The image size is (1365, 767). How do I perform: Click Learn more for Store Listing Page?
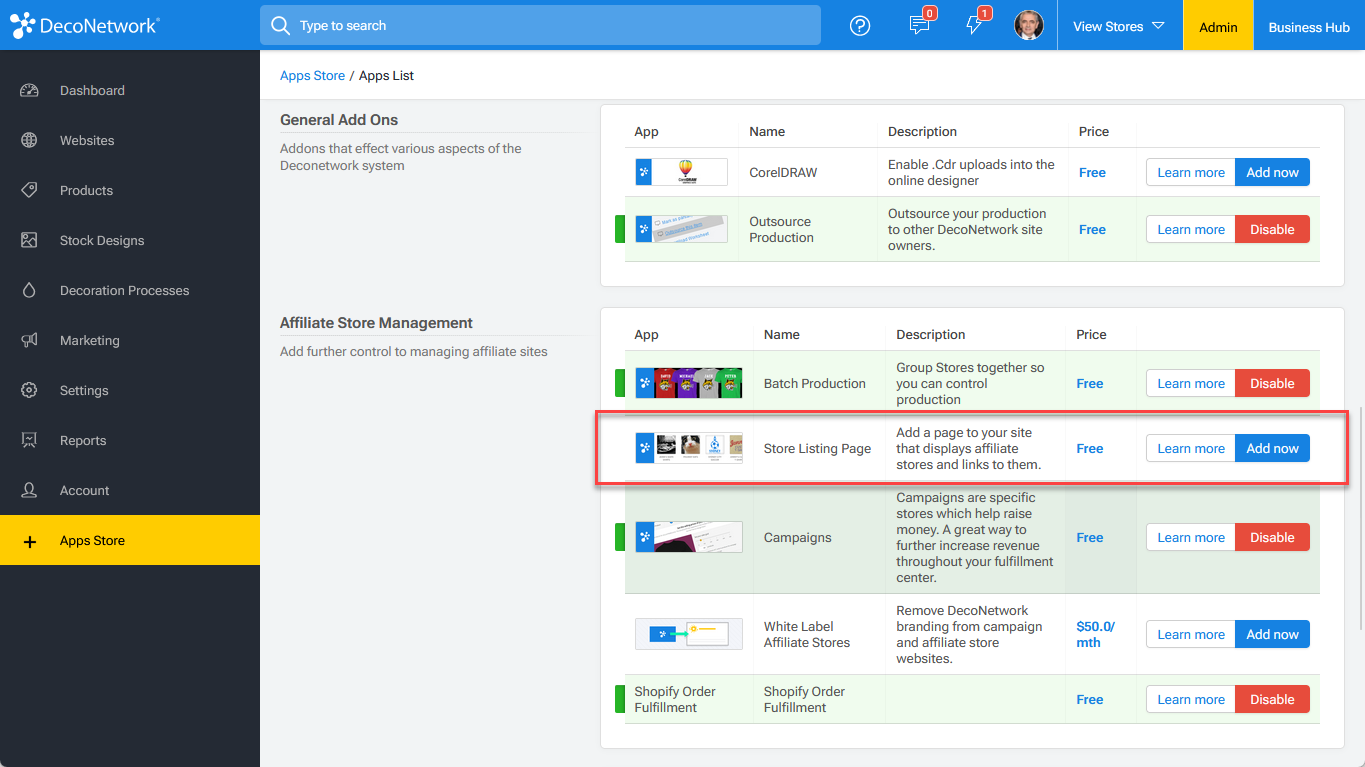(1191, 448)
